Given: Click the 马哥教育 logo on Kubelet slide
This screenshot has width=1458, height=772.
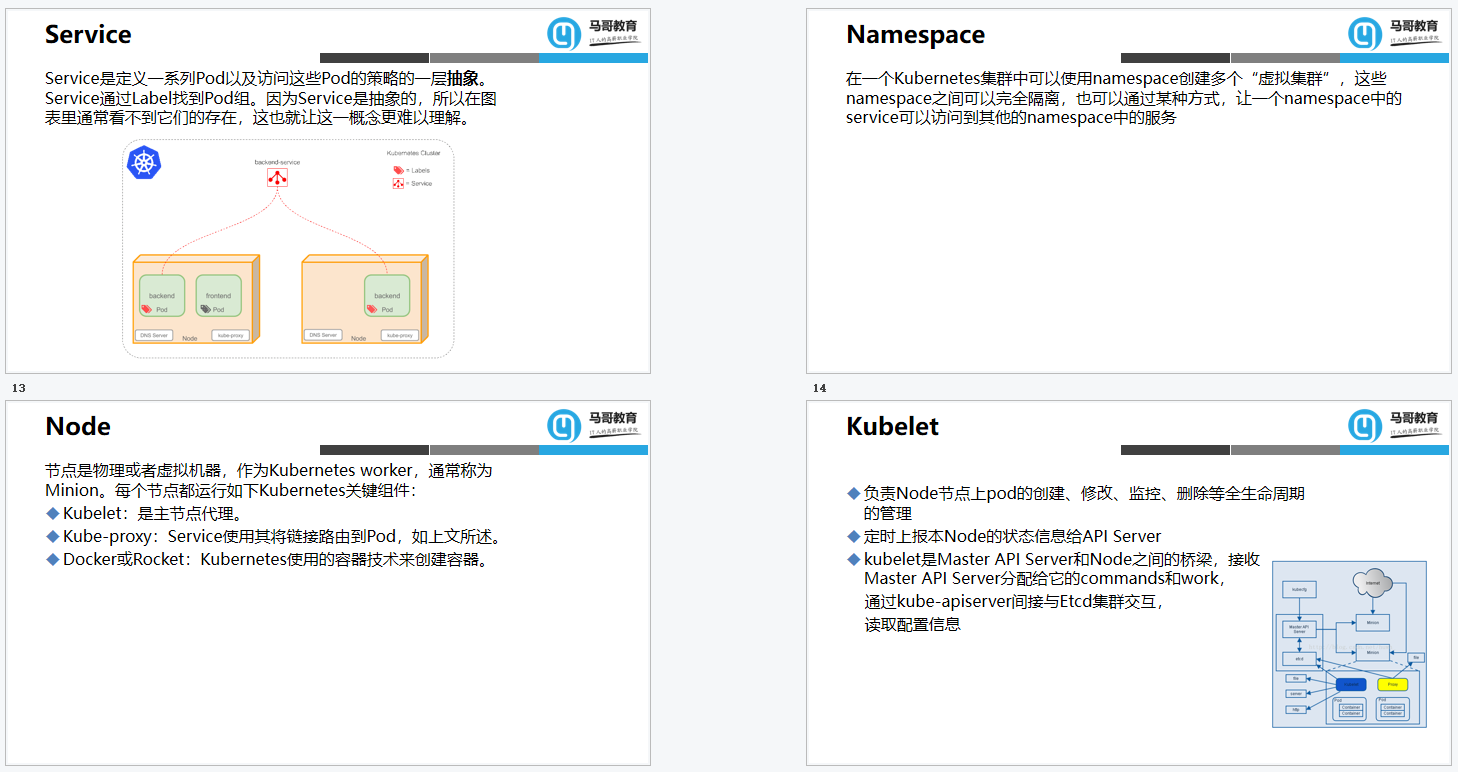Looking at the screenshot, I should 1394,425.
